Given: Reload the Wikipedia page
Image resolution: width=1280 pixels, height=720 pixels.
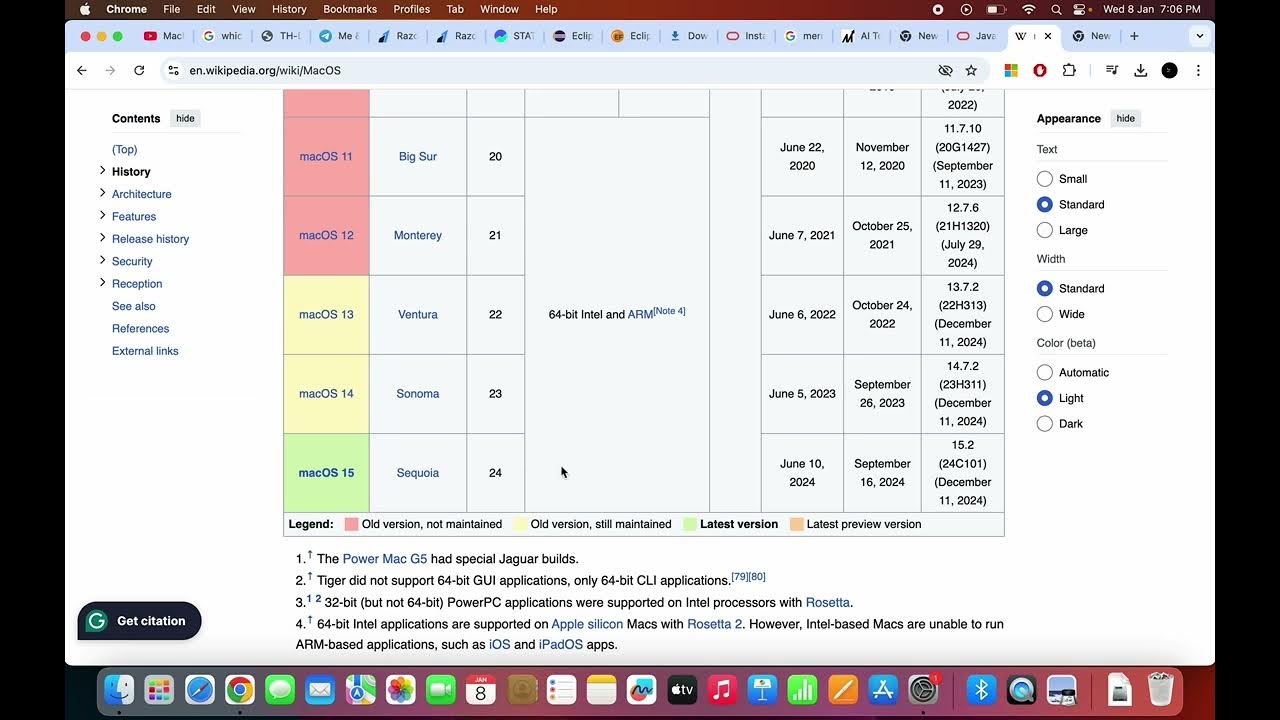Looking at the screenshot, I should point(139,70).
